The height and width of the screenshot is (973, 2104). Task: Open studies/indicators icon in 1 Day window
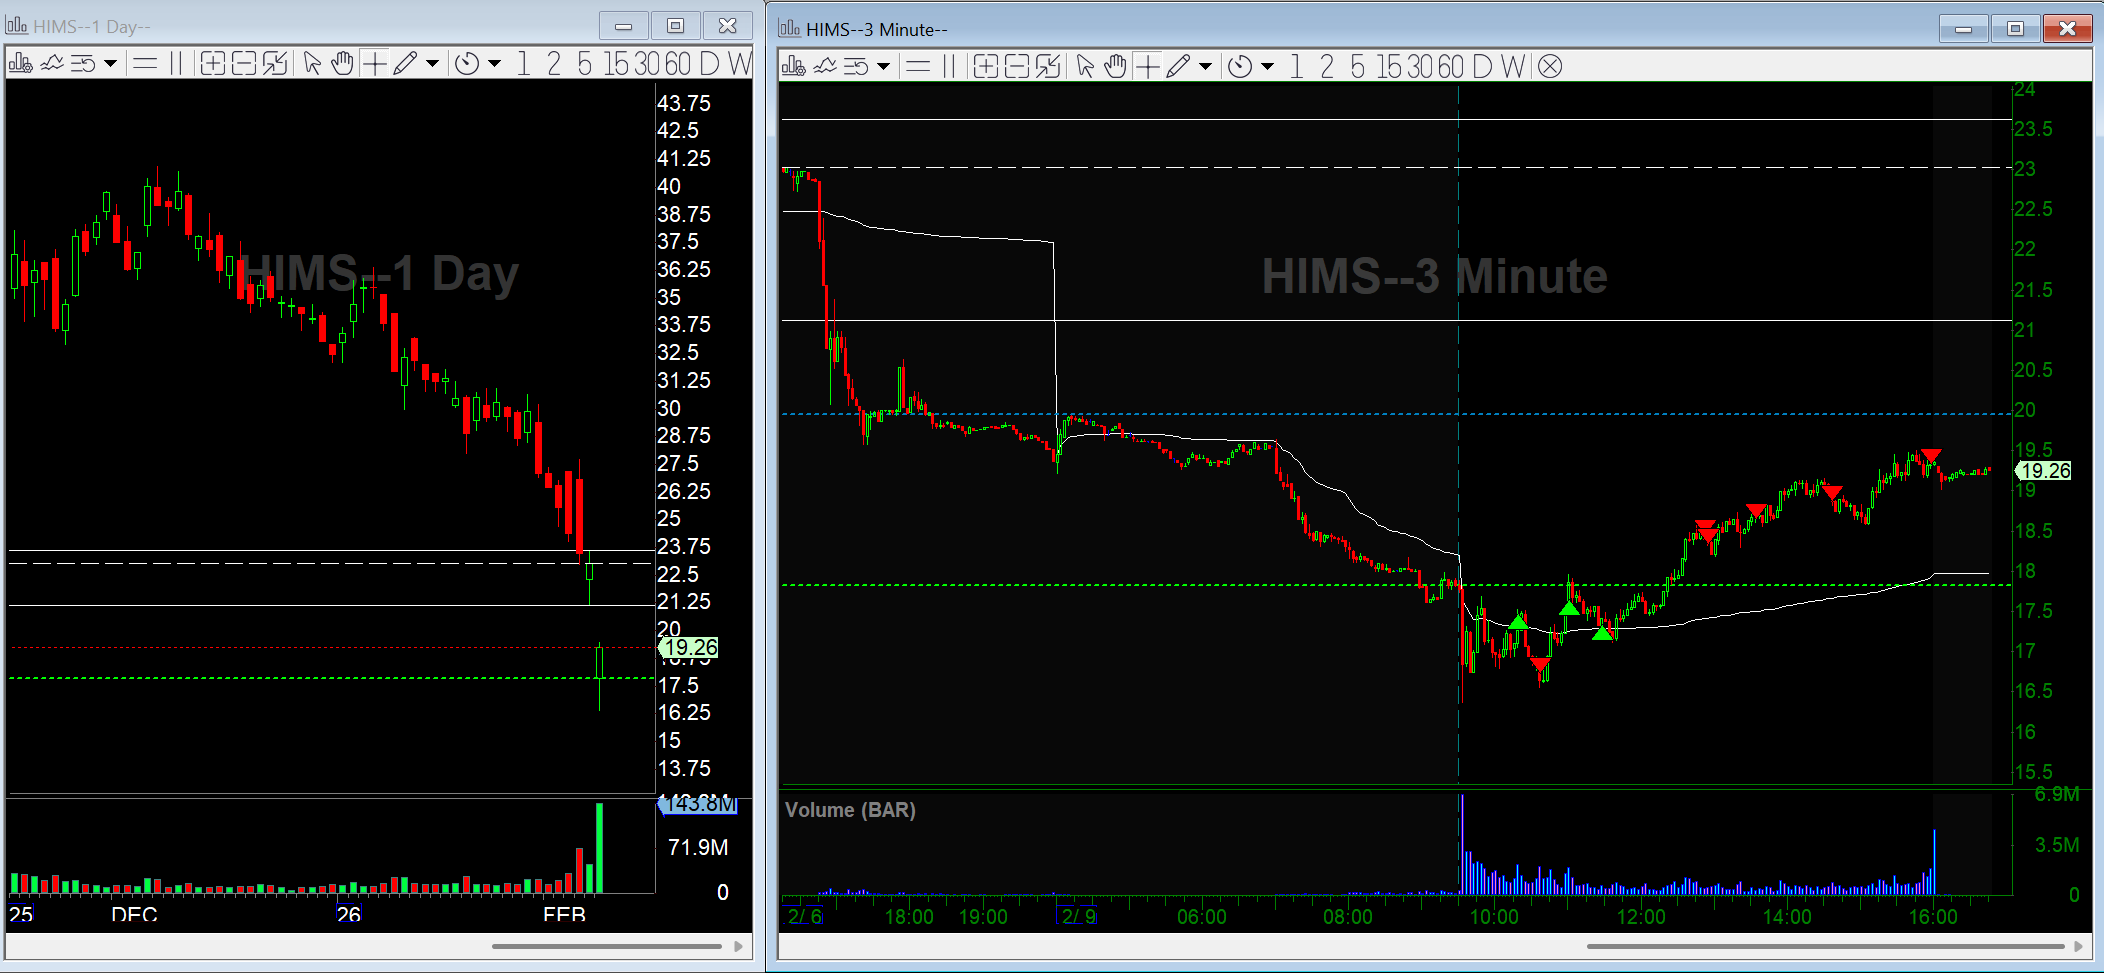(52, 64)
